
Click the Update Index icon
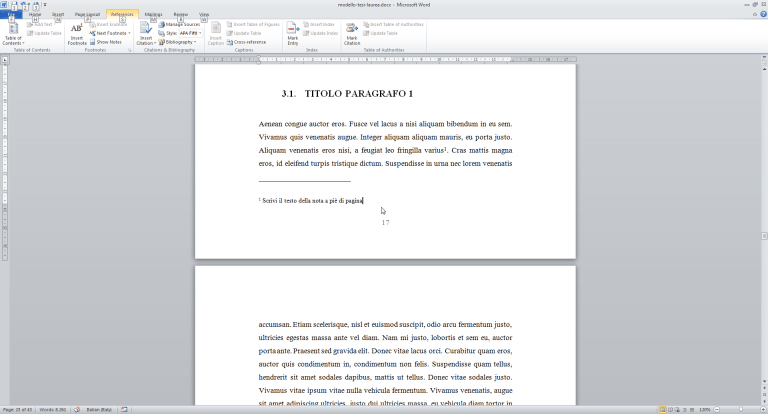click(306, 33)
